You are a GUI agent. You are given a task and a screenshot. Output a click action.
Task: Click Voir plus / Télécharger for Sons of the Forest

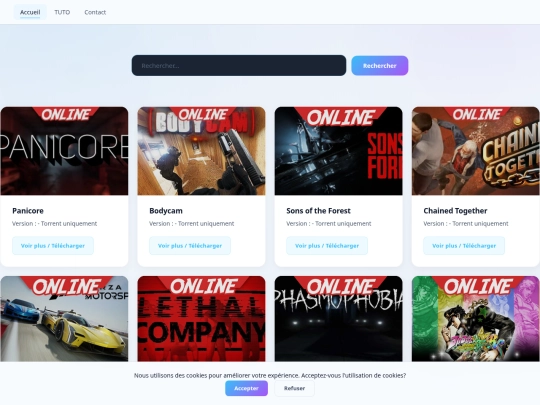tap(327, 246)
